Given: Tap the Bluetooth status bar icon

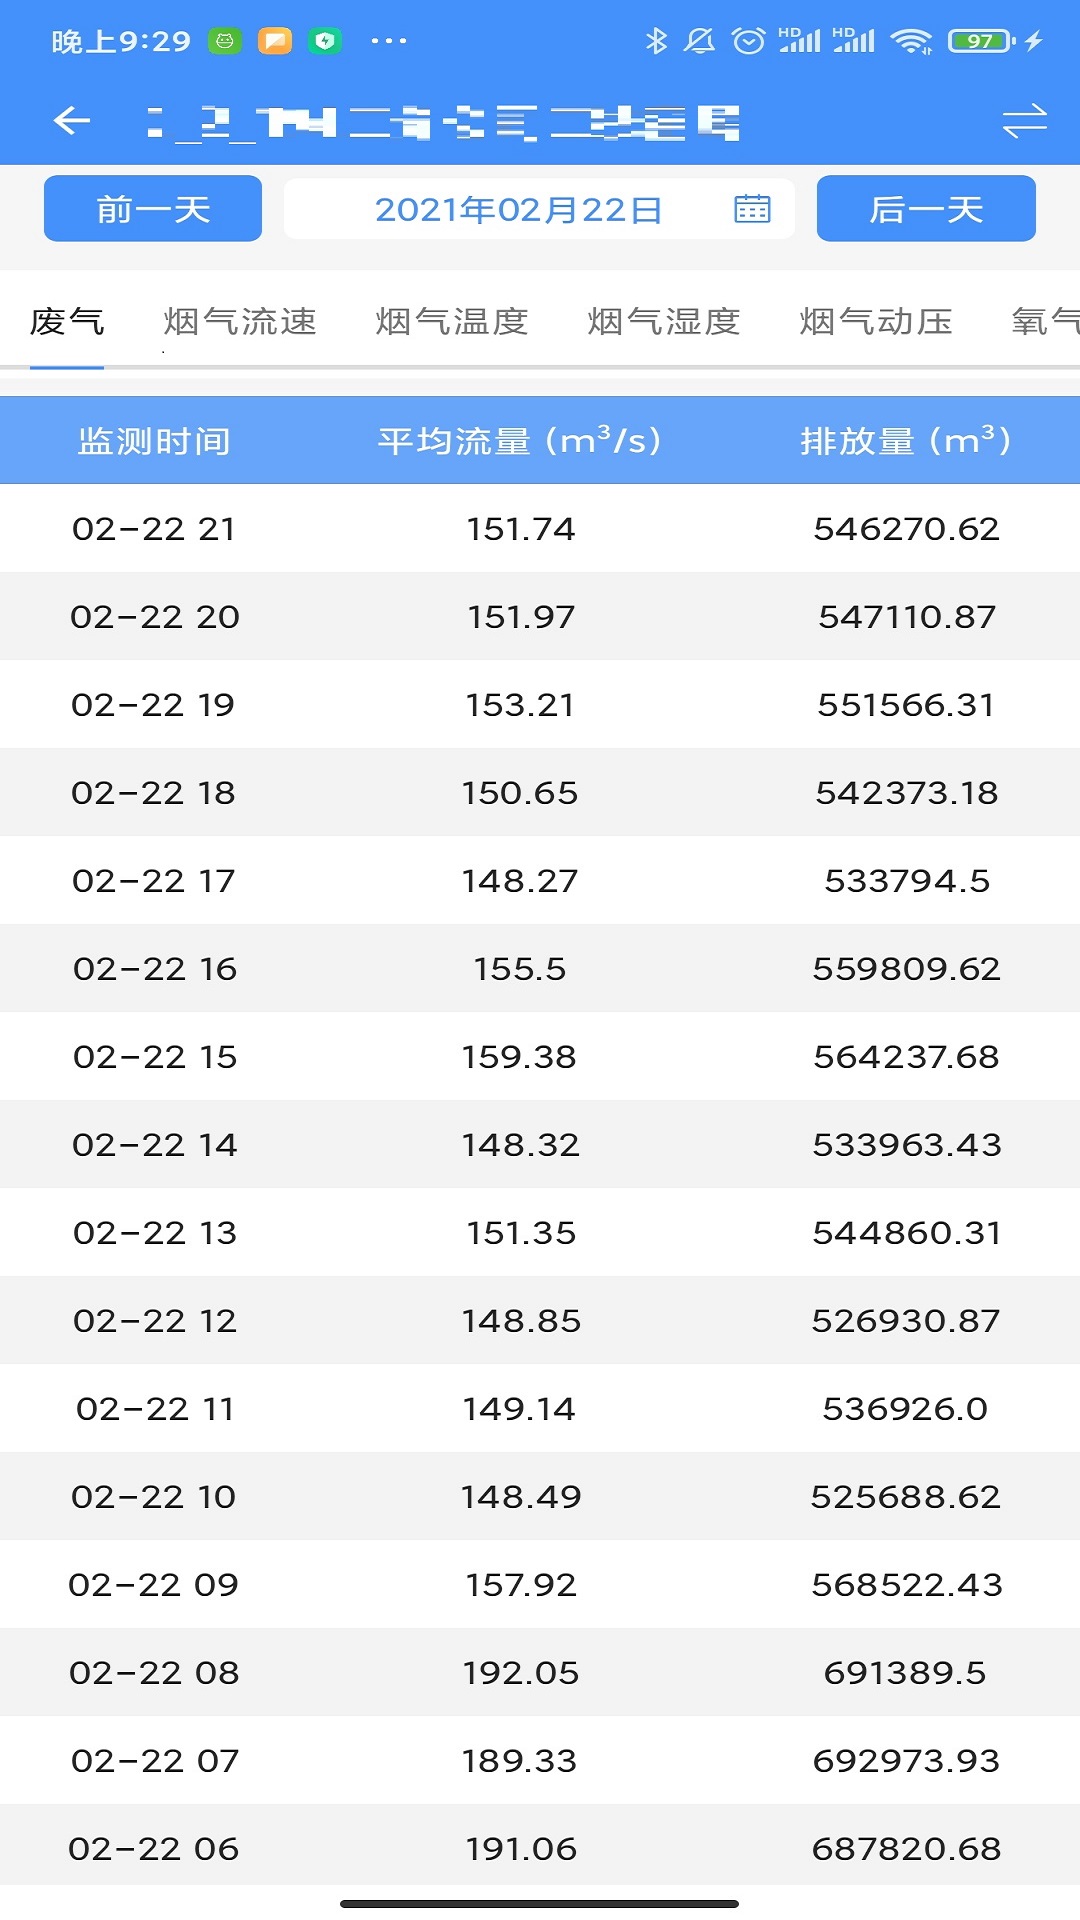Looking at the screenshot, I should (x=656, y=41).
